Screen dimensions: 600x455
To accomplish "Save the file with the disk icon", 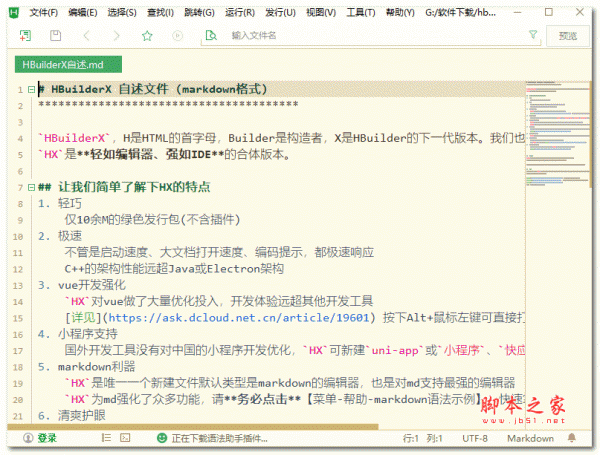I will click(55, 36).
